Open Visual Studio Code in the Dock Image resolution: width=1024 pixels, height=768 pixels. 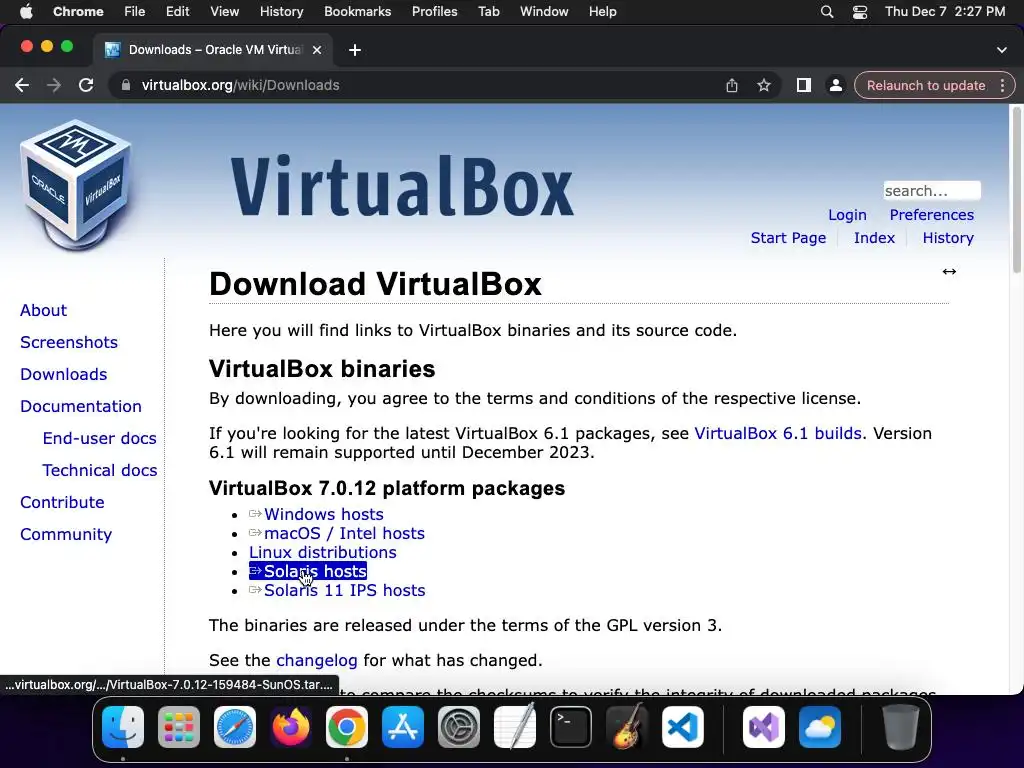682,727
